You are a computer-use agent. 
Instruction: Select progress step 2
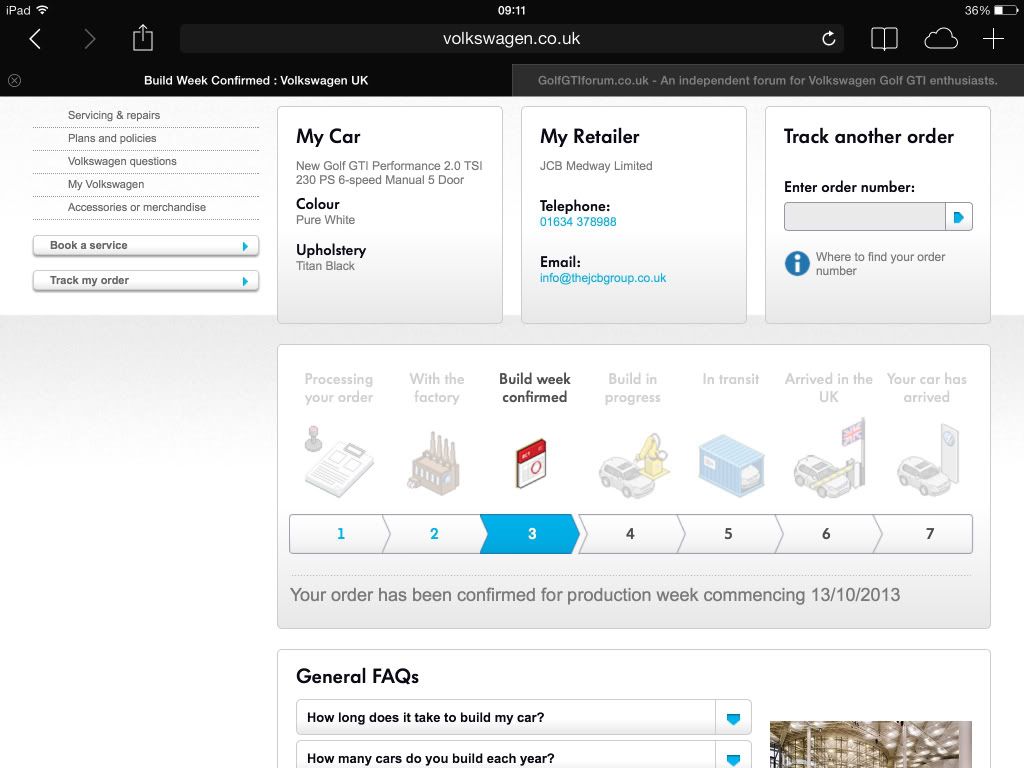coord(434,534)
